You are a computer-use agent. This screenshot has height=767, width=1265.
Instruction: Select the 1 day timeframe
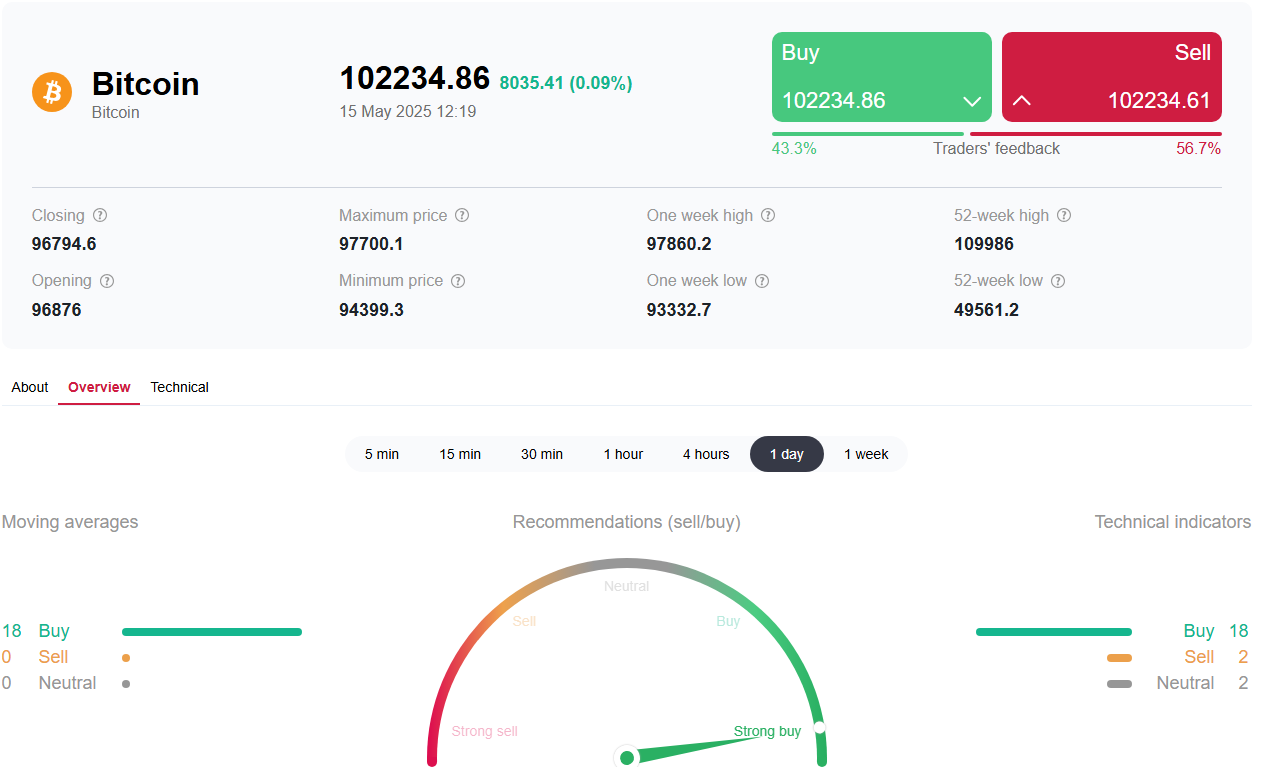[787, 454]
